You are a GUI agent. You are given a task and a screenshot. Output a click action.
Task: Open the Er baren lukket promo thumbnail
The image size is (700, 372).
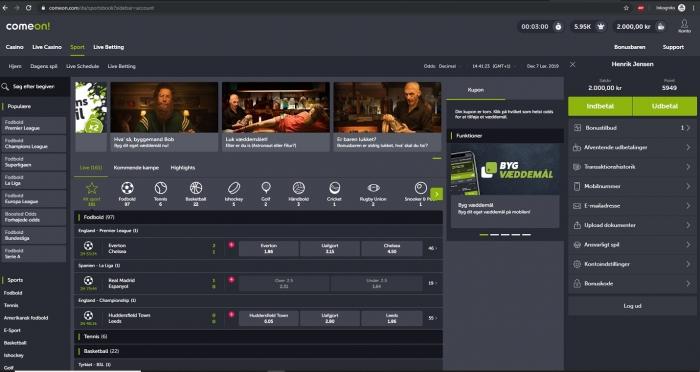tap(388, 107)
